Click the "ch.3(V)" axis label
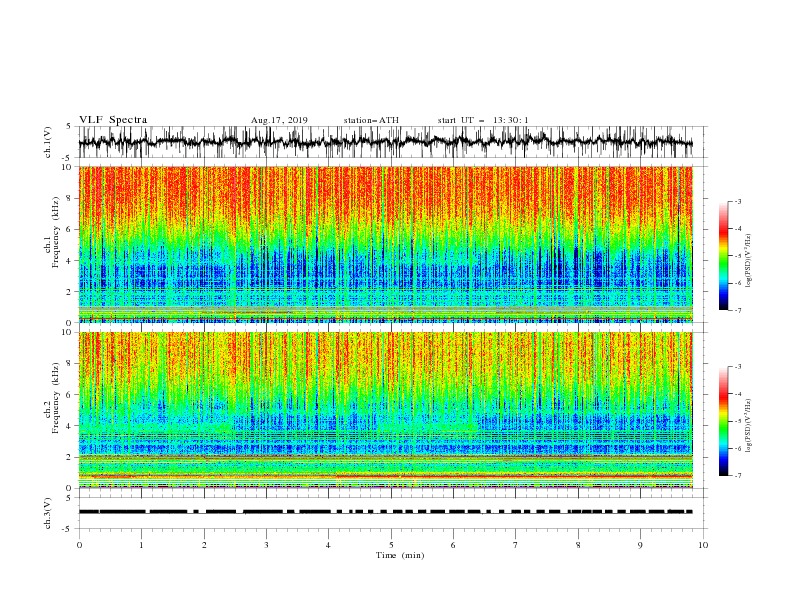 click(48, 513)
